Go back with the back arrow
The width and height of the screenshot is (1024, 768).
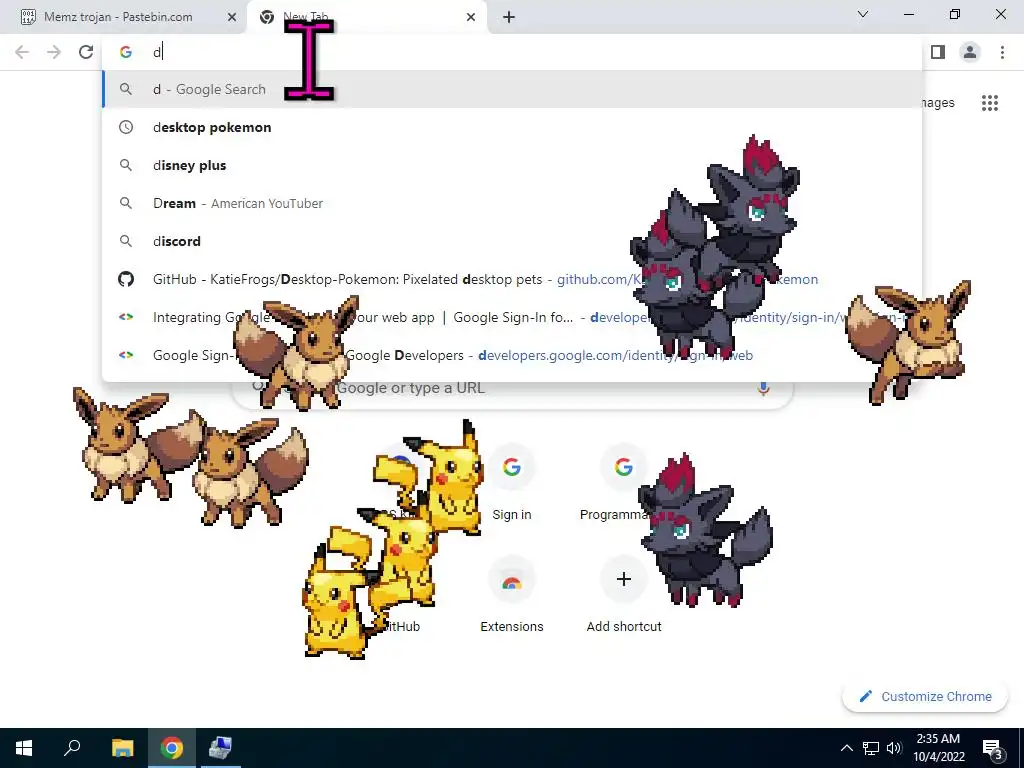(x=22, y=52)
